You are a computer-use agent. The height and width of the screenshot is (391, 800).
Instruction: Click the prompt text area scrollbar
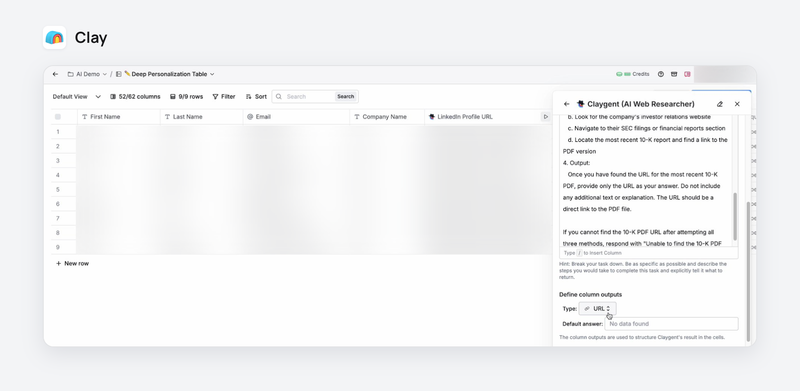coord(735,216)
